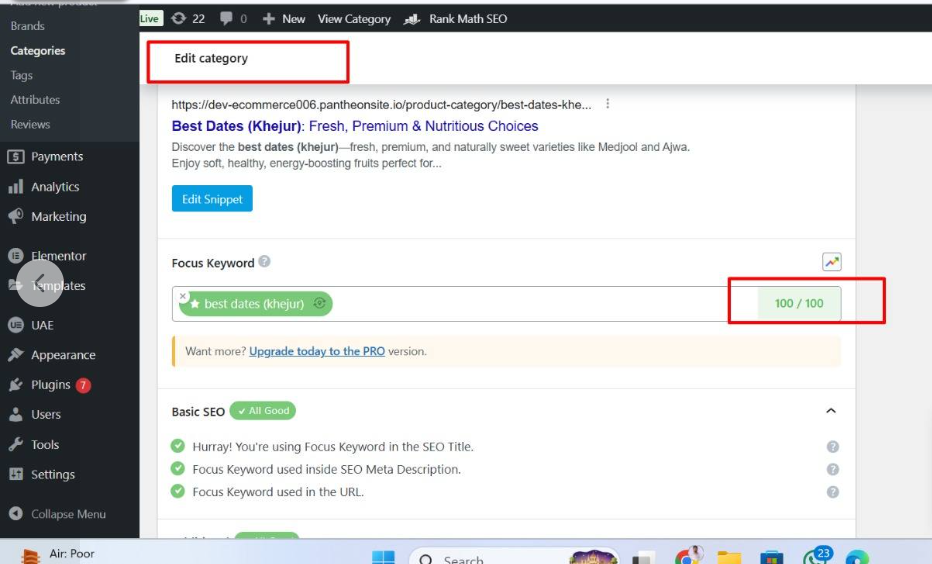Collapse the Basic SEO section
Image resolution: width=932 pixels, height=564 pixels.
tap(830, 411)
